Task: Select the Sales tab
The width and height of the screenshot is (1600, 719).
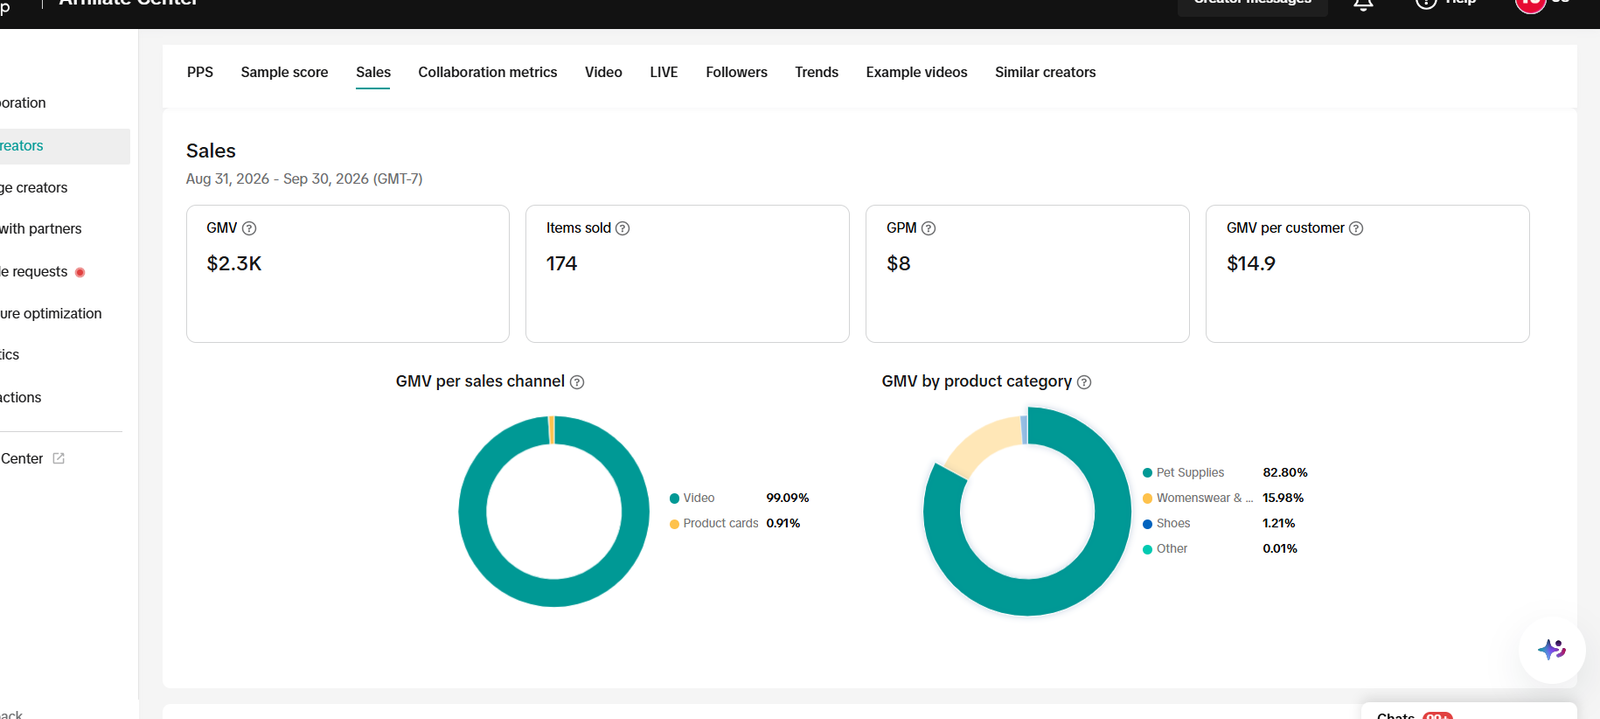Action: click(373, 72)
